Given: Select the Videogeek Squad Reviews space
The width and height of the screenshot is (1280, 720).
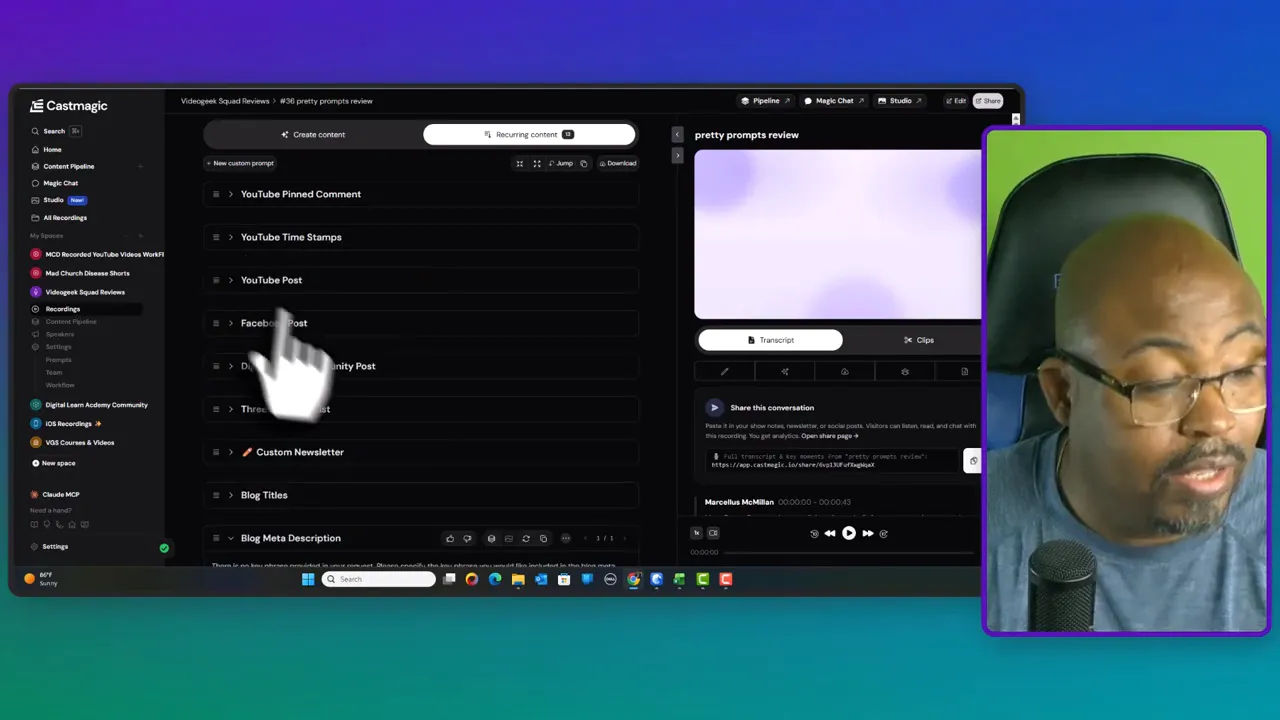Looking at the screenshot, I should click(x=78, y=292).
